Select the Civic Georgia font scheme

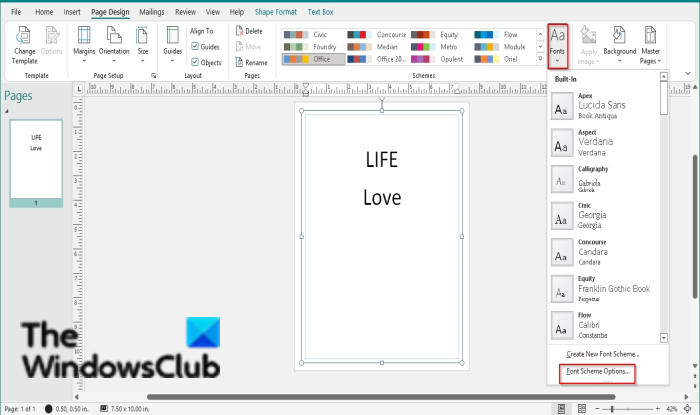pyautogui.click(x=605, y=216)
